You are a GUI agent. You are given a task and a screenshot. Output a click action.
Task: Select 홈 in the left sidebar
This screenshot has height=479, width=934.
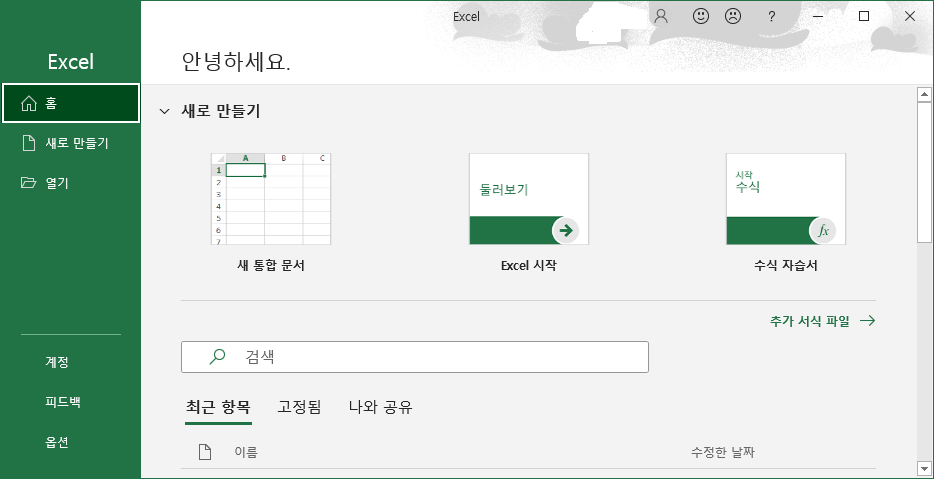click(x=71, y=104)
